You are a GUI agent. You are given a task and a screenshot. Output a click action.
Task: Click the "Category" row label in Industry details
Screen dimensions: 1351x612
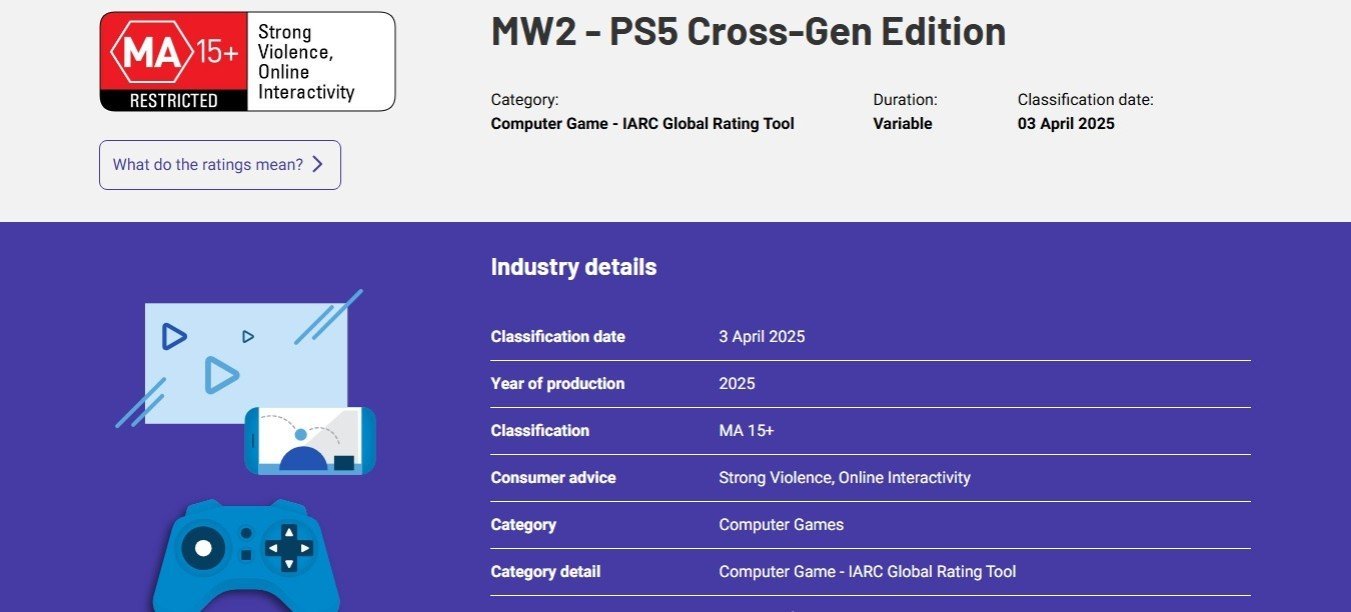pyautogui.click(x=523, y=525)
